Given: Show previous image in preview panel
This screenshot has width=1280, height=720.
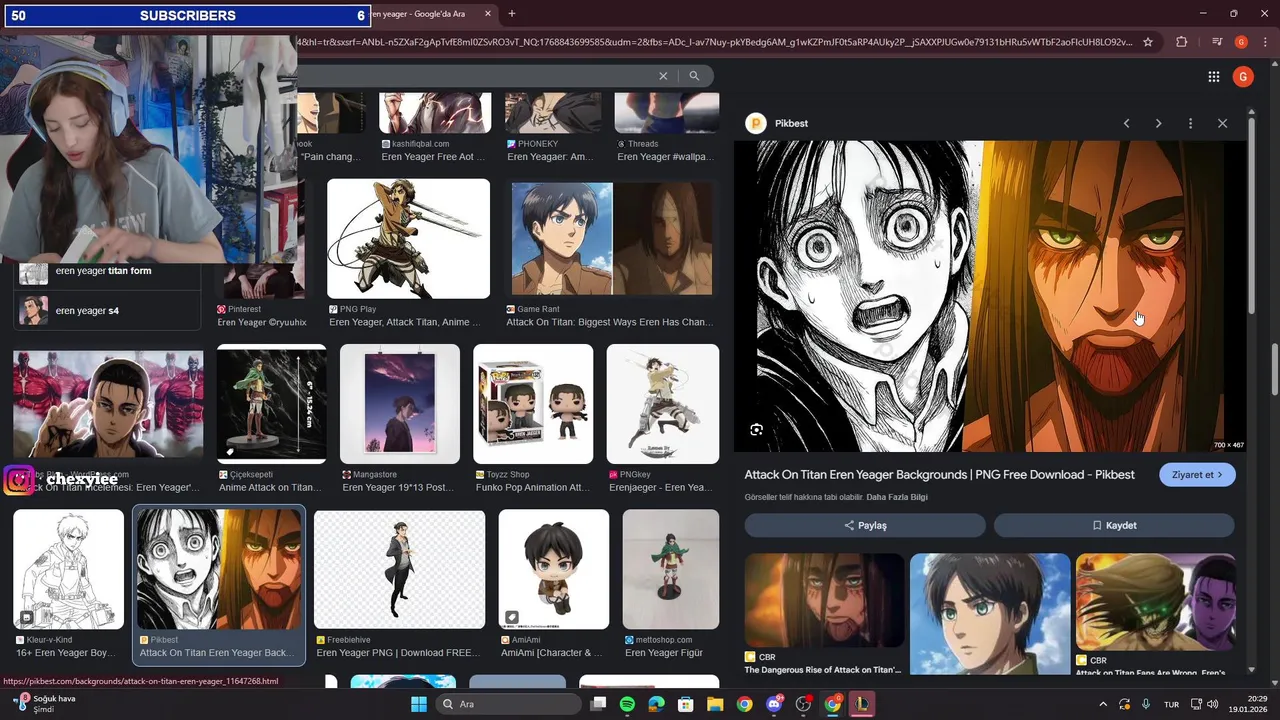Looking at the screenshot, I should (1126, 123).
